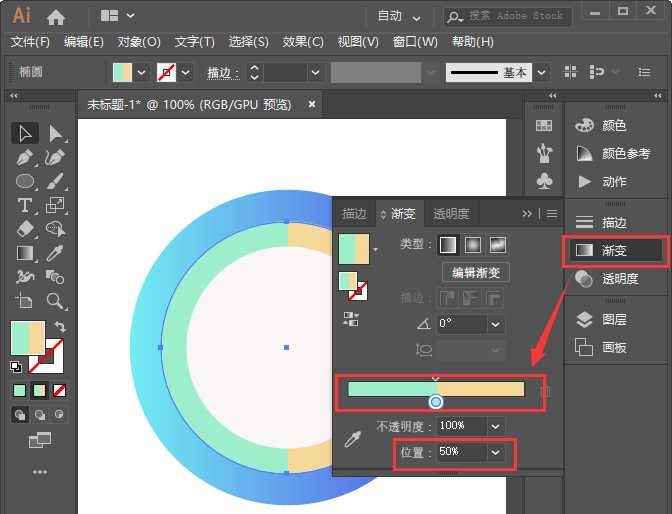Expand the gradient angle dropdown
This screenshot has width=672, height=514.
[x=496, y=324]
